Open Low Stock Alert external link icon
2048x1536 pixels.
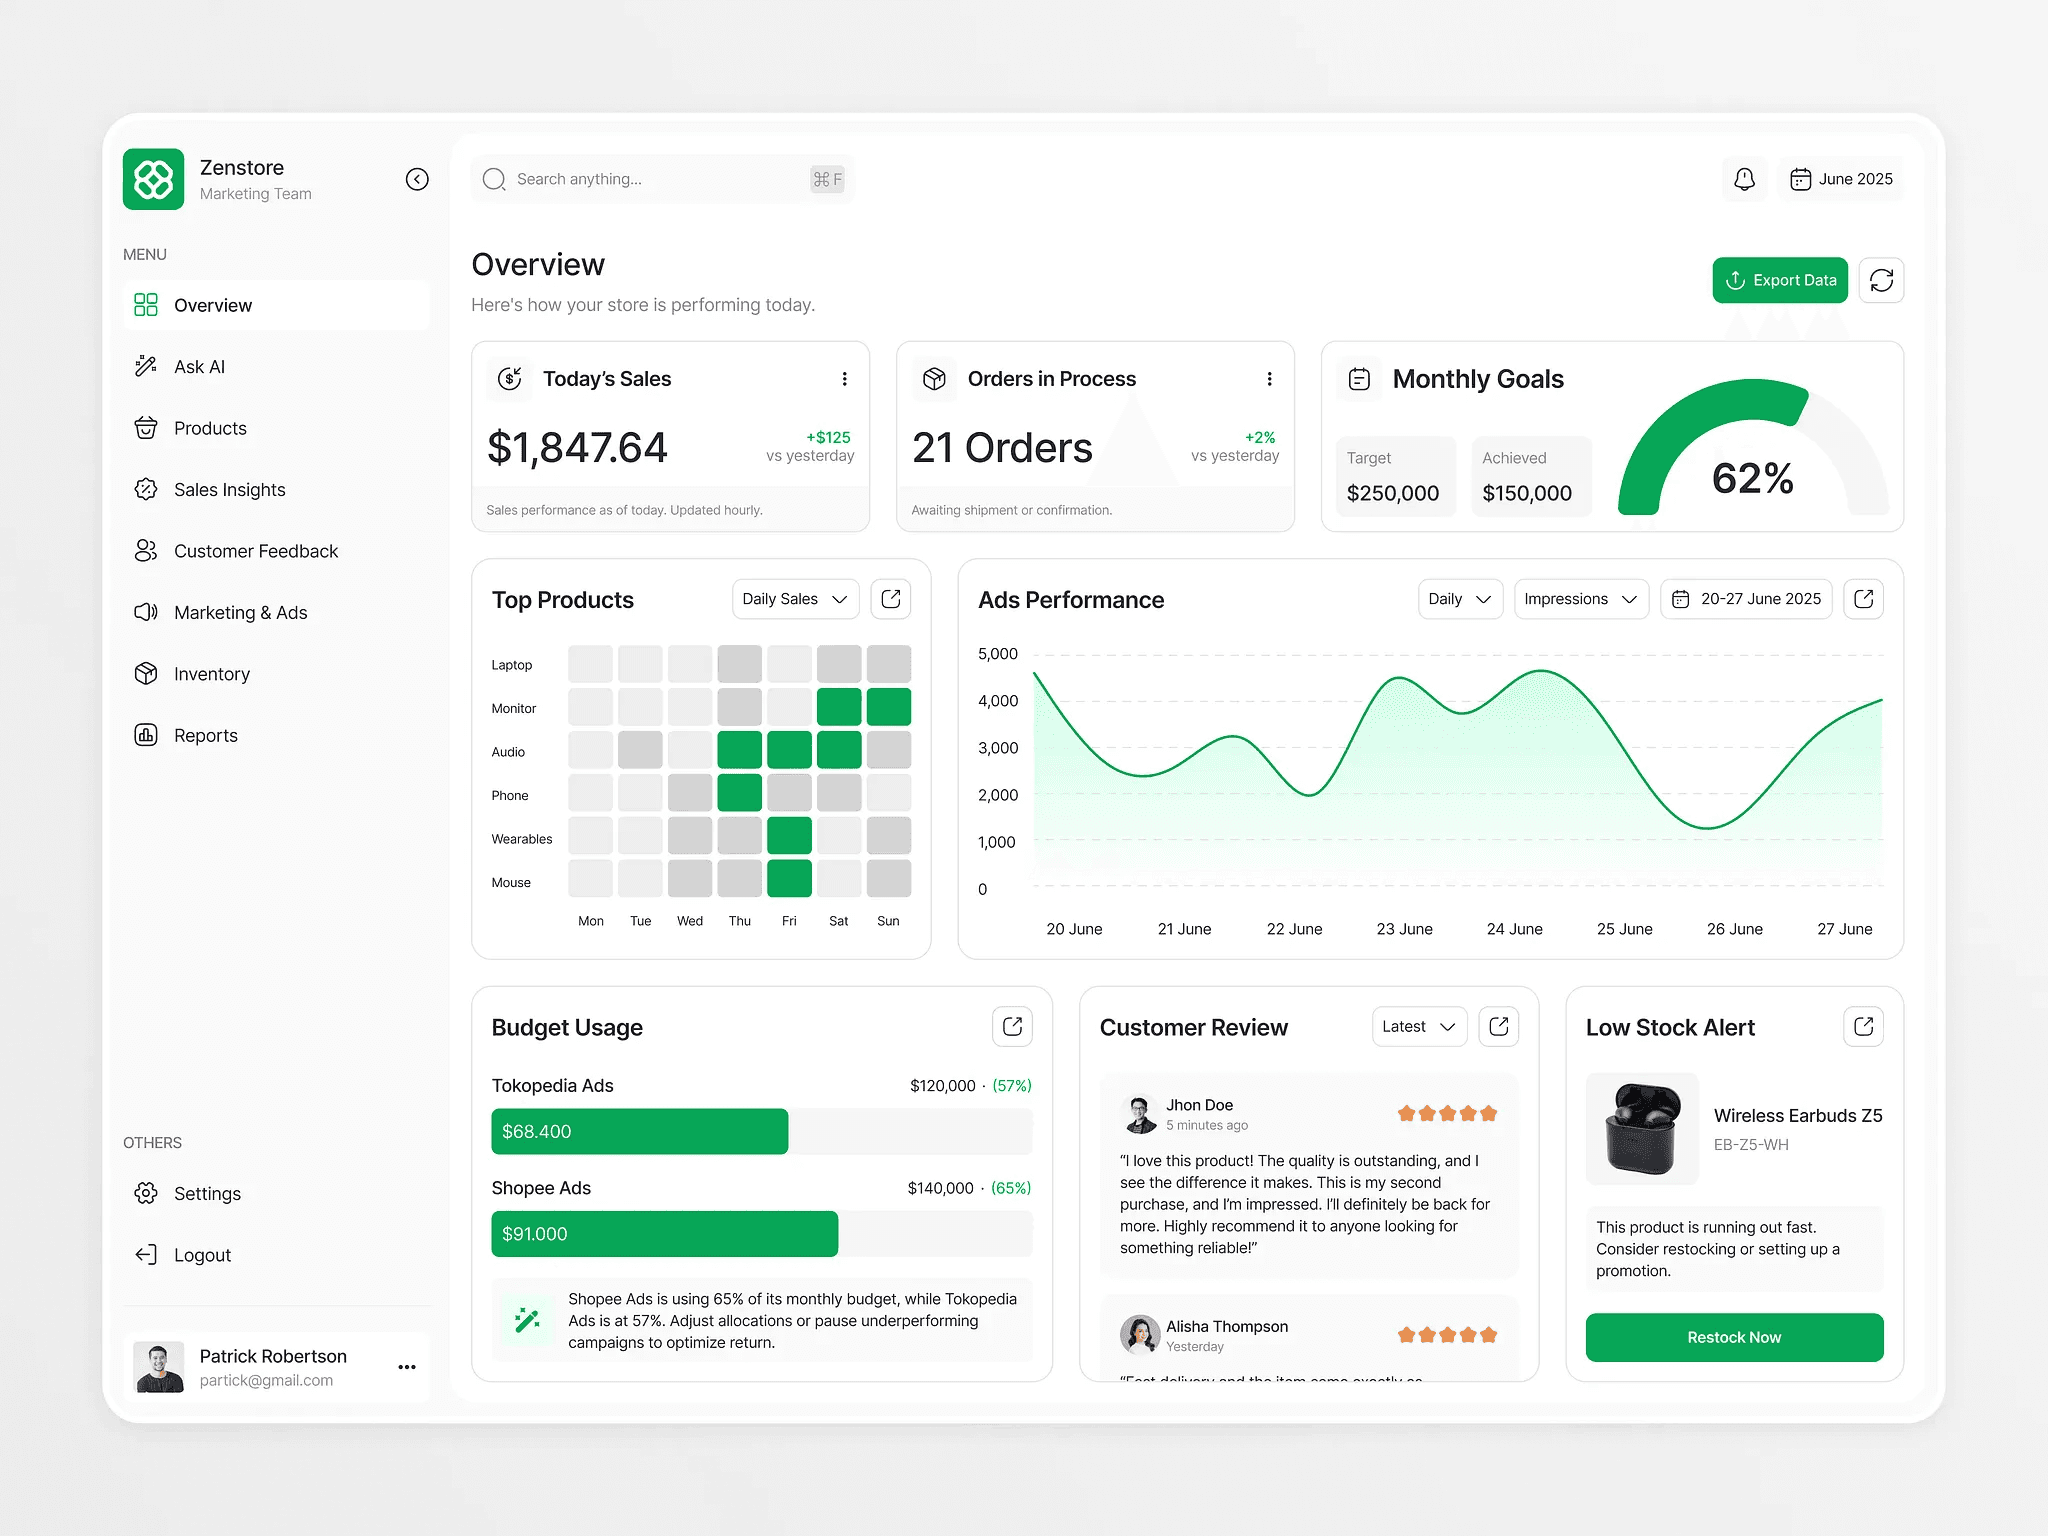(1863, 1027)
